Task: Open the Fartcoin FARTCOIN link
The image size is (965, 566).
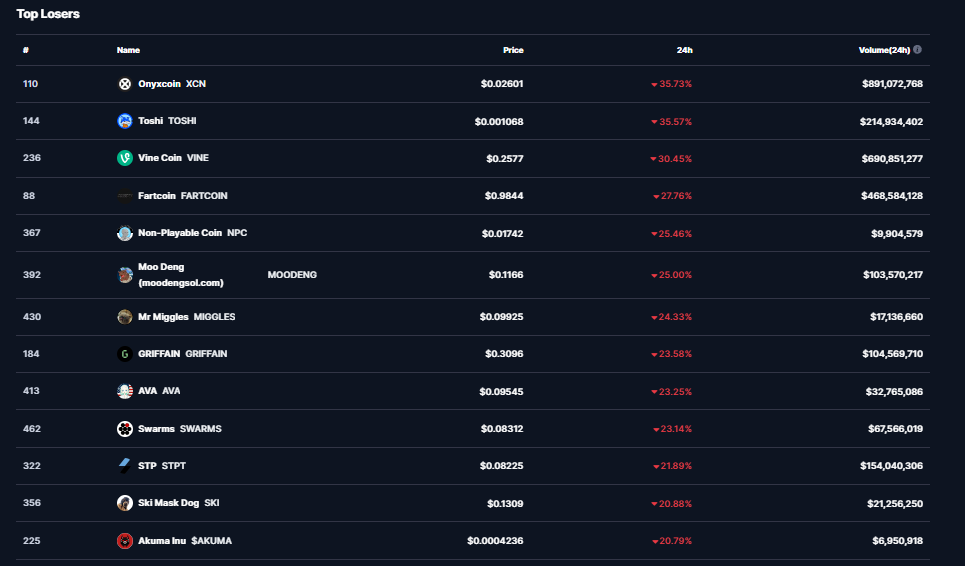Action: (182, 196)
